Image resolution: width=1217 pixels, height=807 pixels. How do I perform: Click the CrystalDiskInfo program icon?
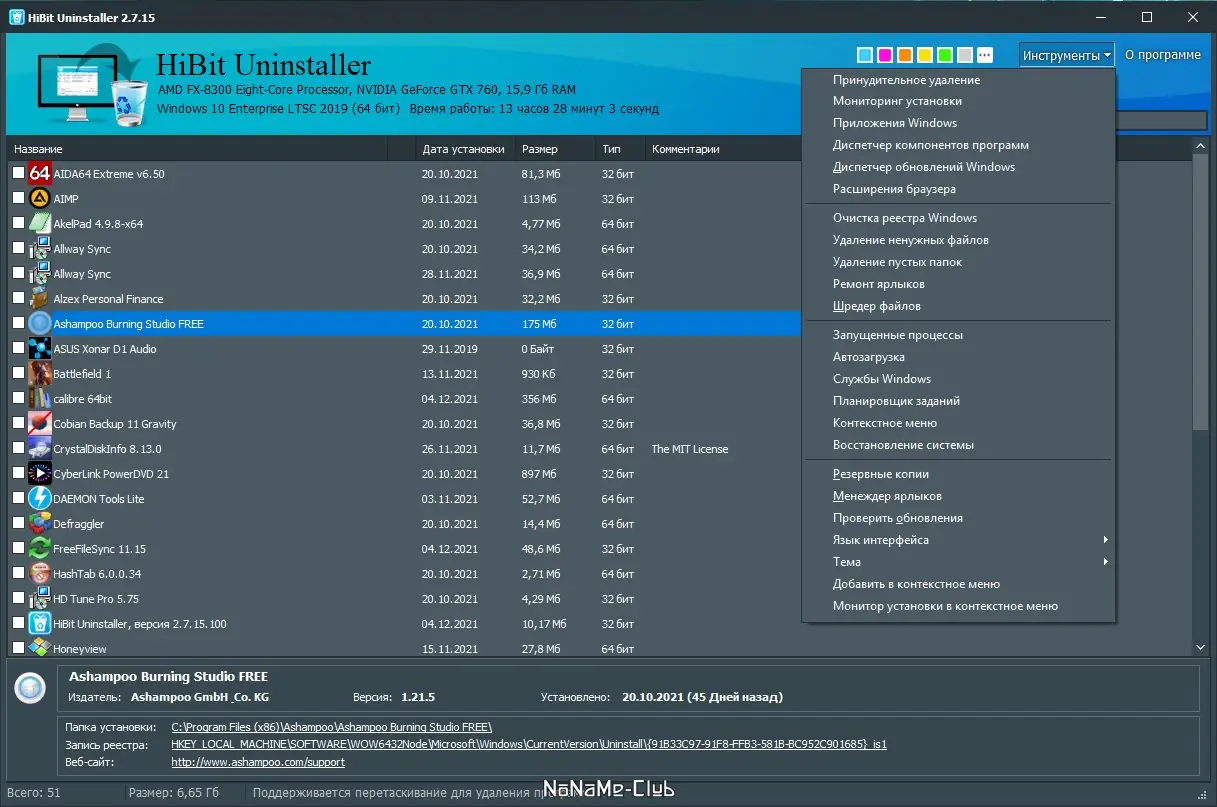click(40, 448)
